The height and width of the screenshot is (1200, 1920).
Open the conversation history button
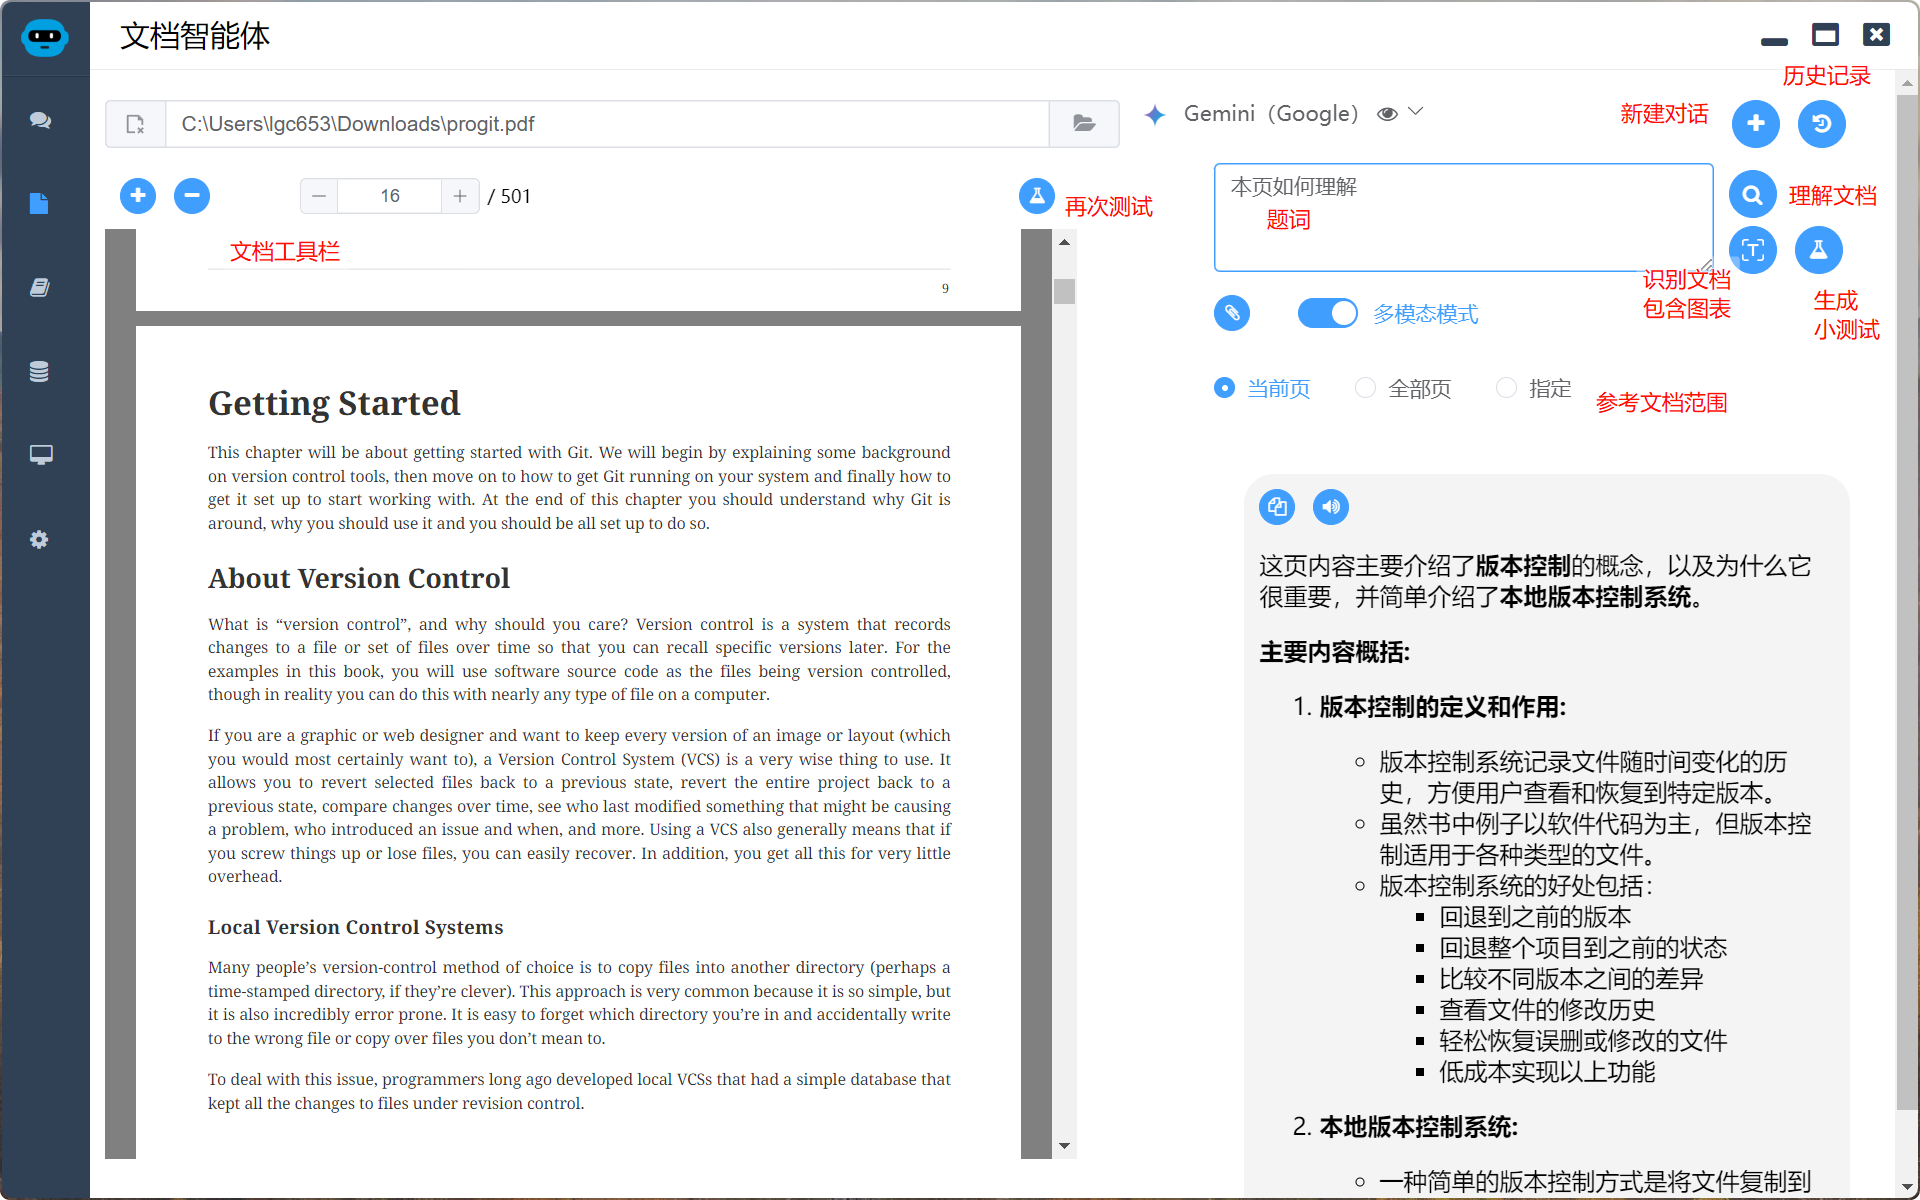(1822, 124)
